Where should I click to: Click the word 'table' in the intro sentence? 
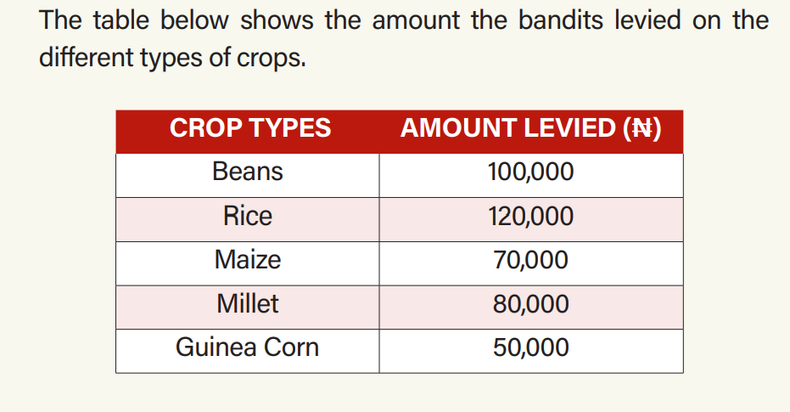(121, 21)
